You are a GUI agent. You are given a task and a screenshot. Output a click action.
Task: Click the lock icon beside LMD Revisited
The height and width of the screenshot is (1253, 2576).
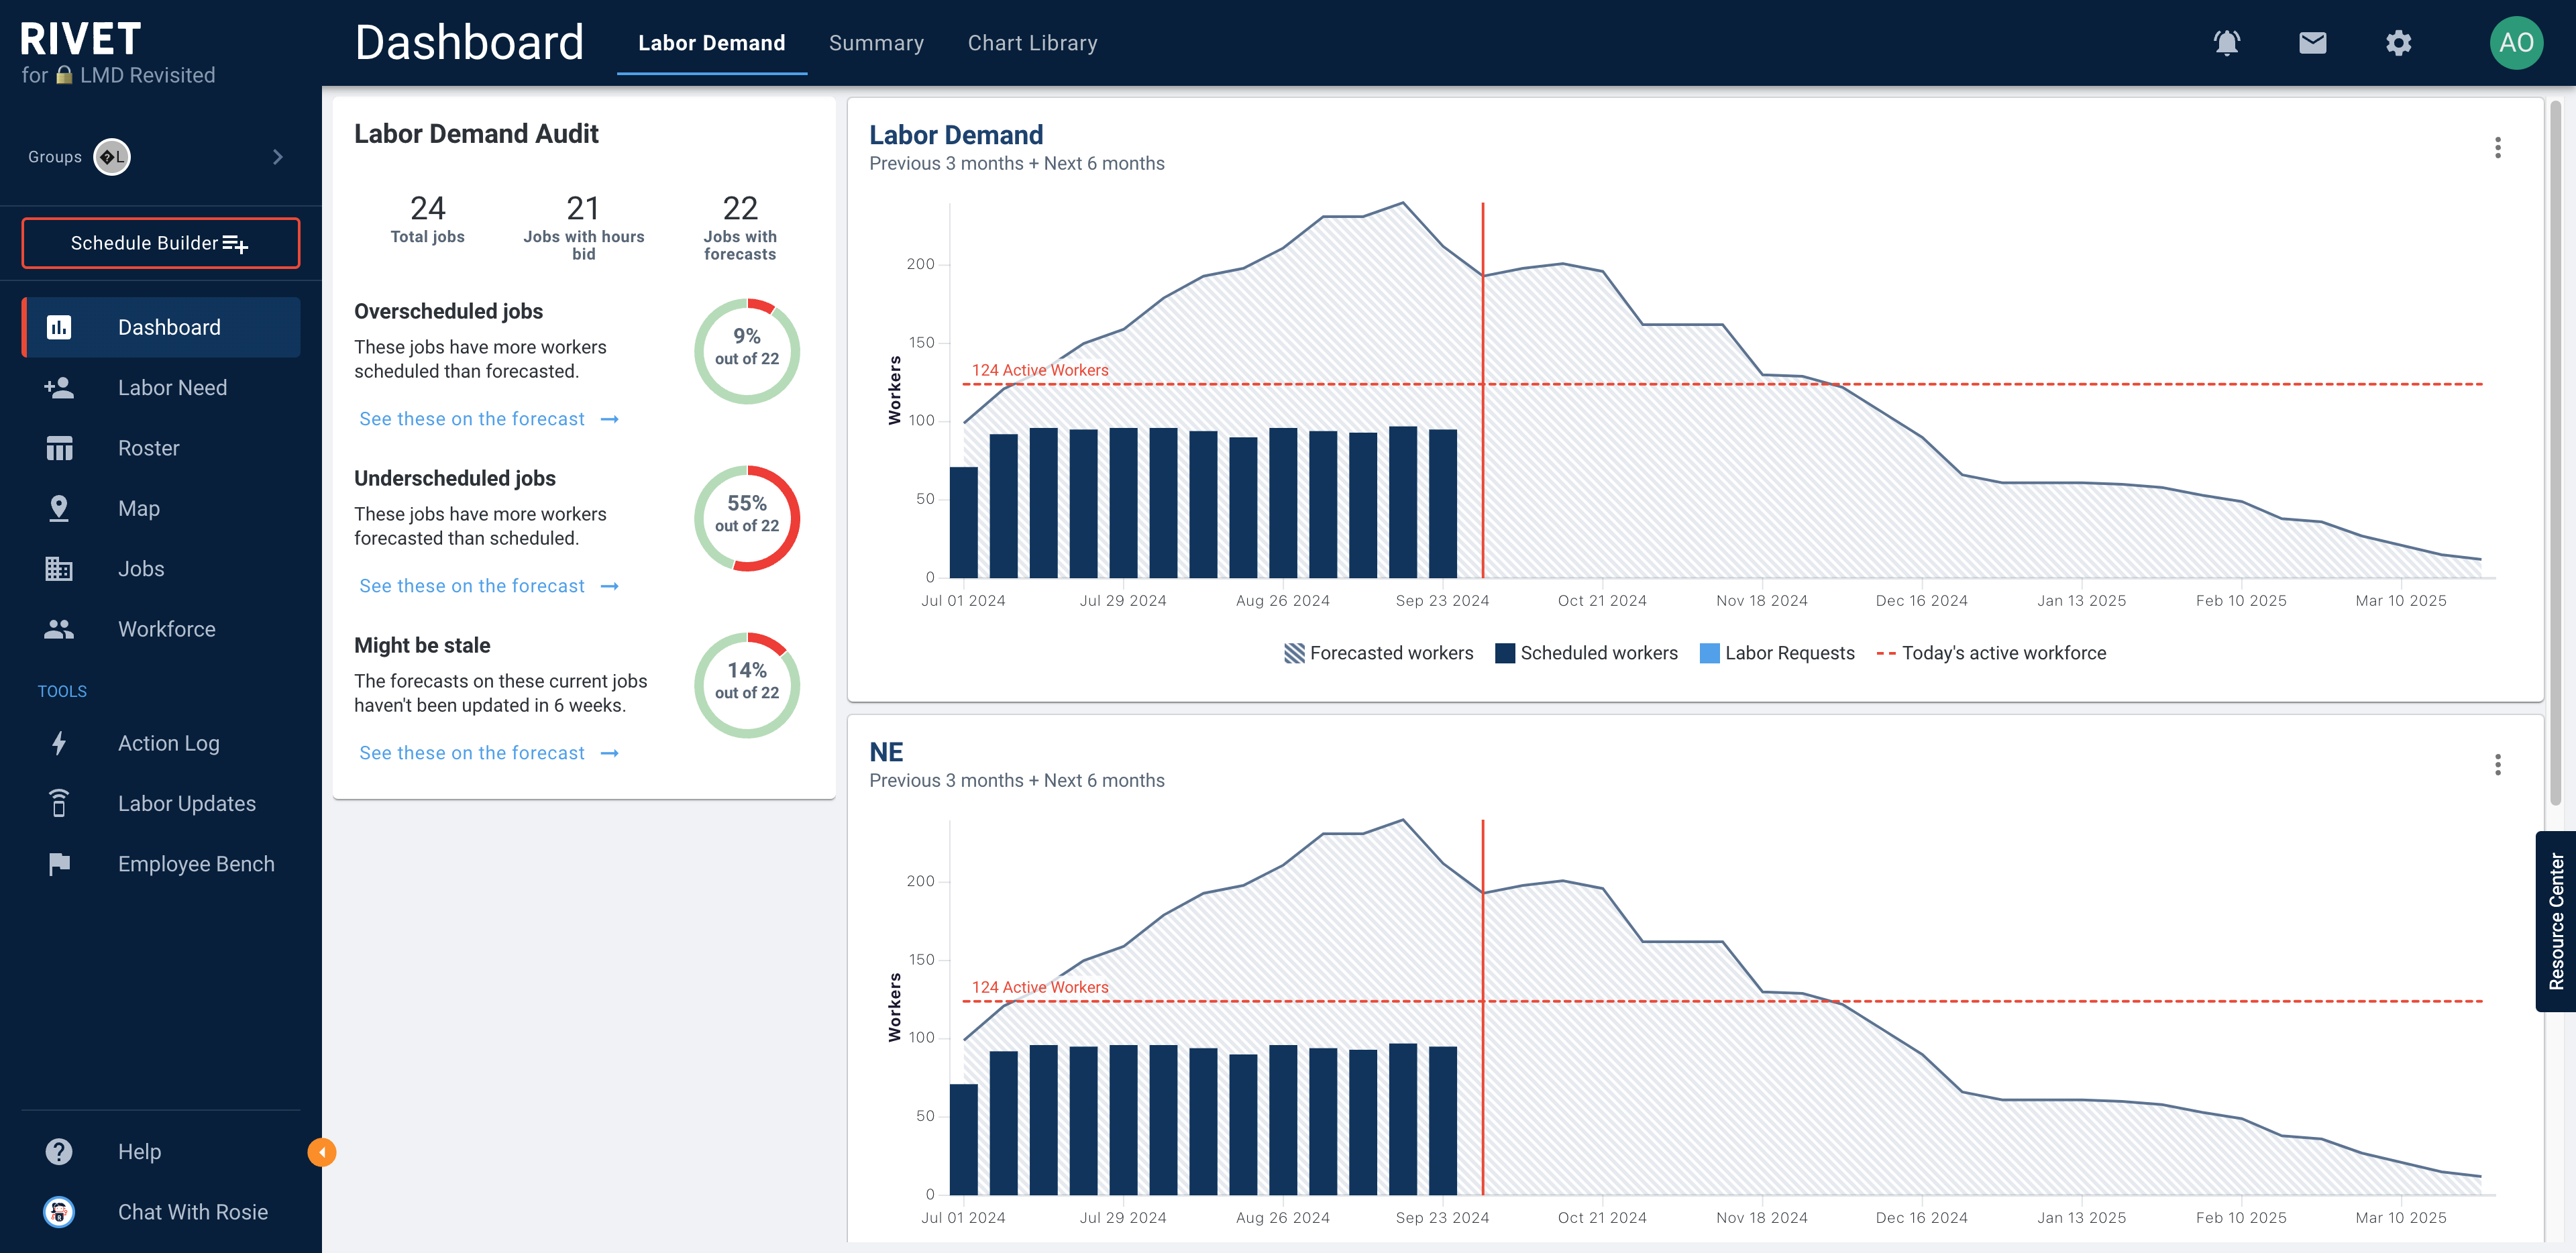point(64,75)
